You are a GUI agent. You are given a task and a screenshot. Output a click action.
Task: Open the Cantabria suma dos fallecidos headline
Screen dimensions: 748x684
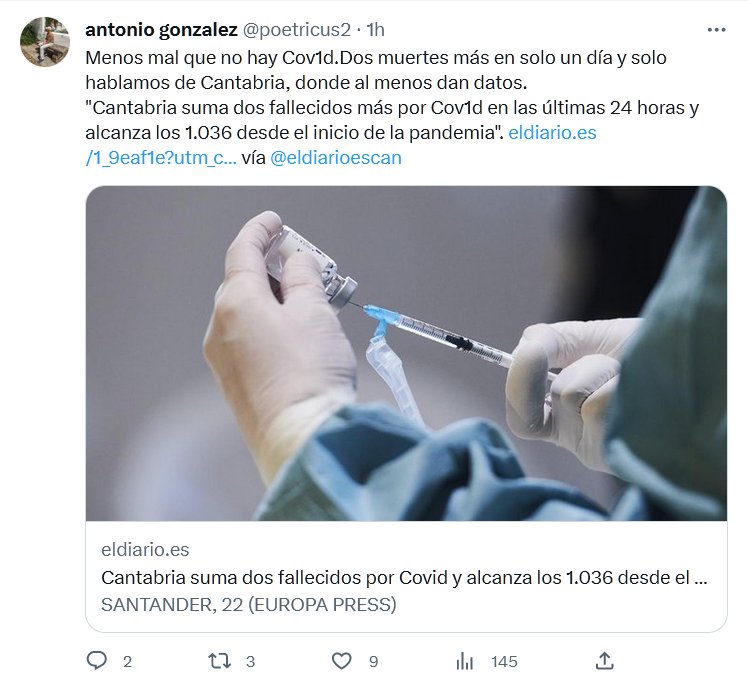click(x=404, y=578)
